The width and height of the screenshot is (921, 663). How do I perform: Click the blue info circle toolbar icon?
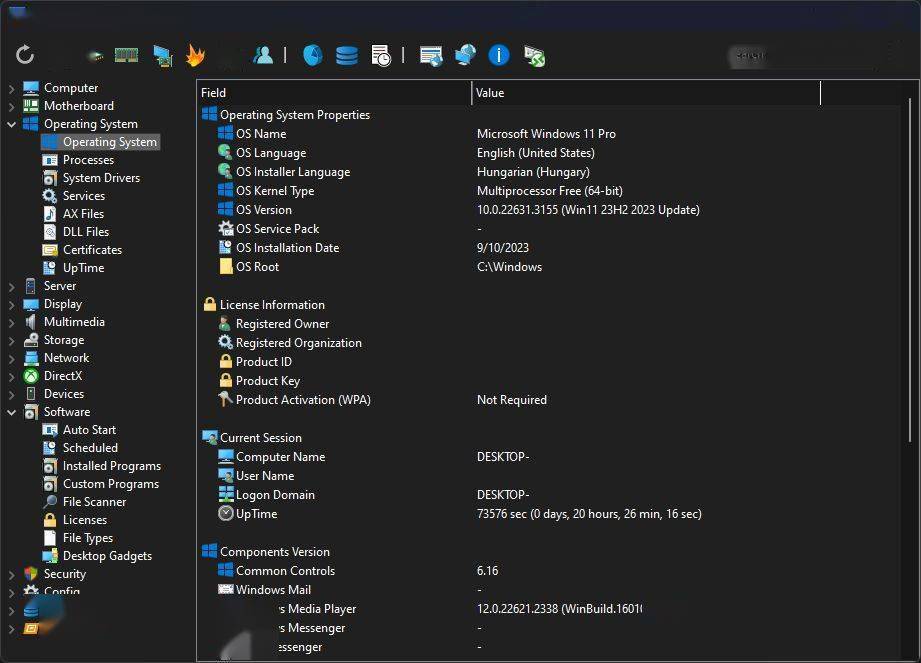point(499,55)
